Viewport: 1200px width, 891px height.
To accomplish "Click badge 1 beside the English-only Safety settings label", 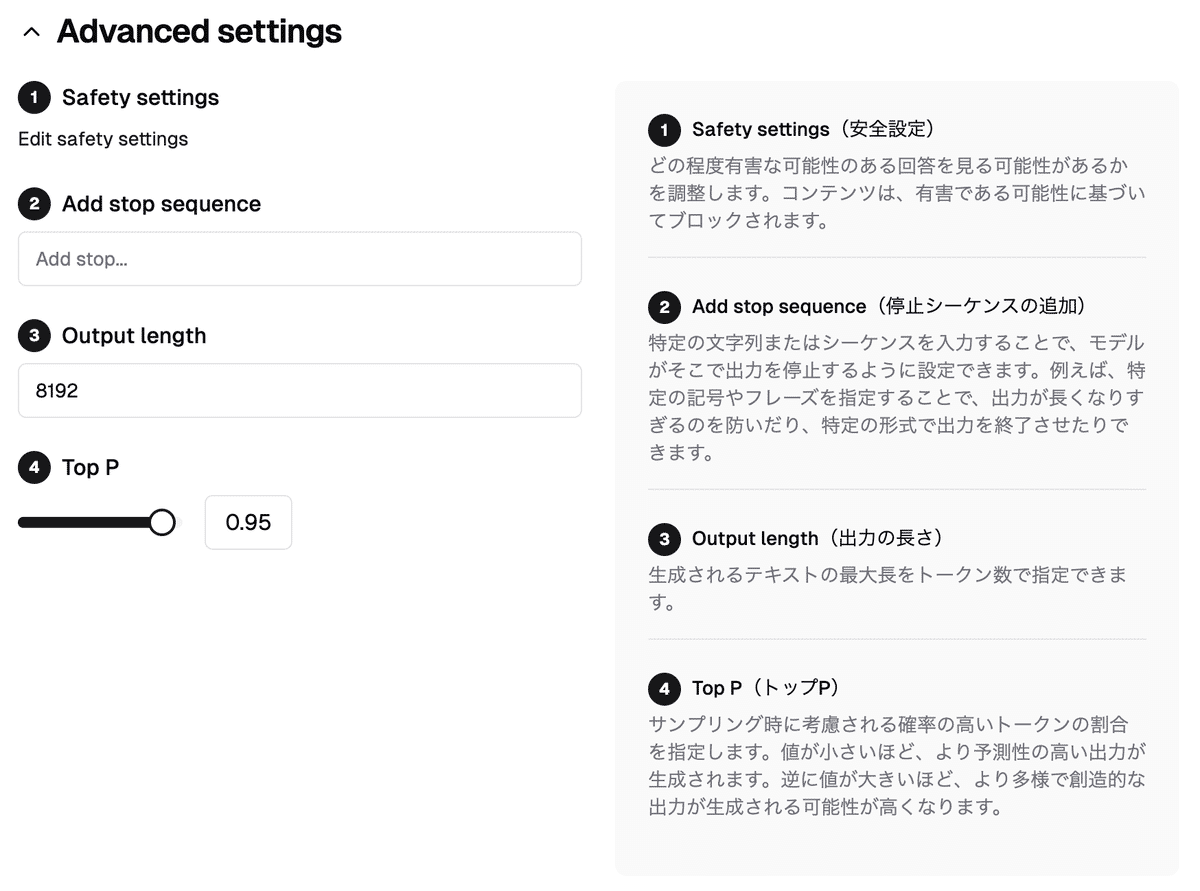I will (x=34, y=98).
